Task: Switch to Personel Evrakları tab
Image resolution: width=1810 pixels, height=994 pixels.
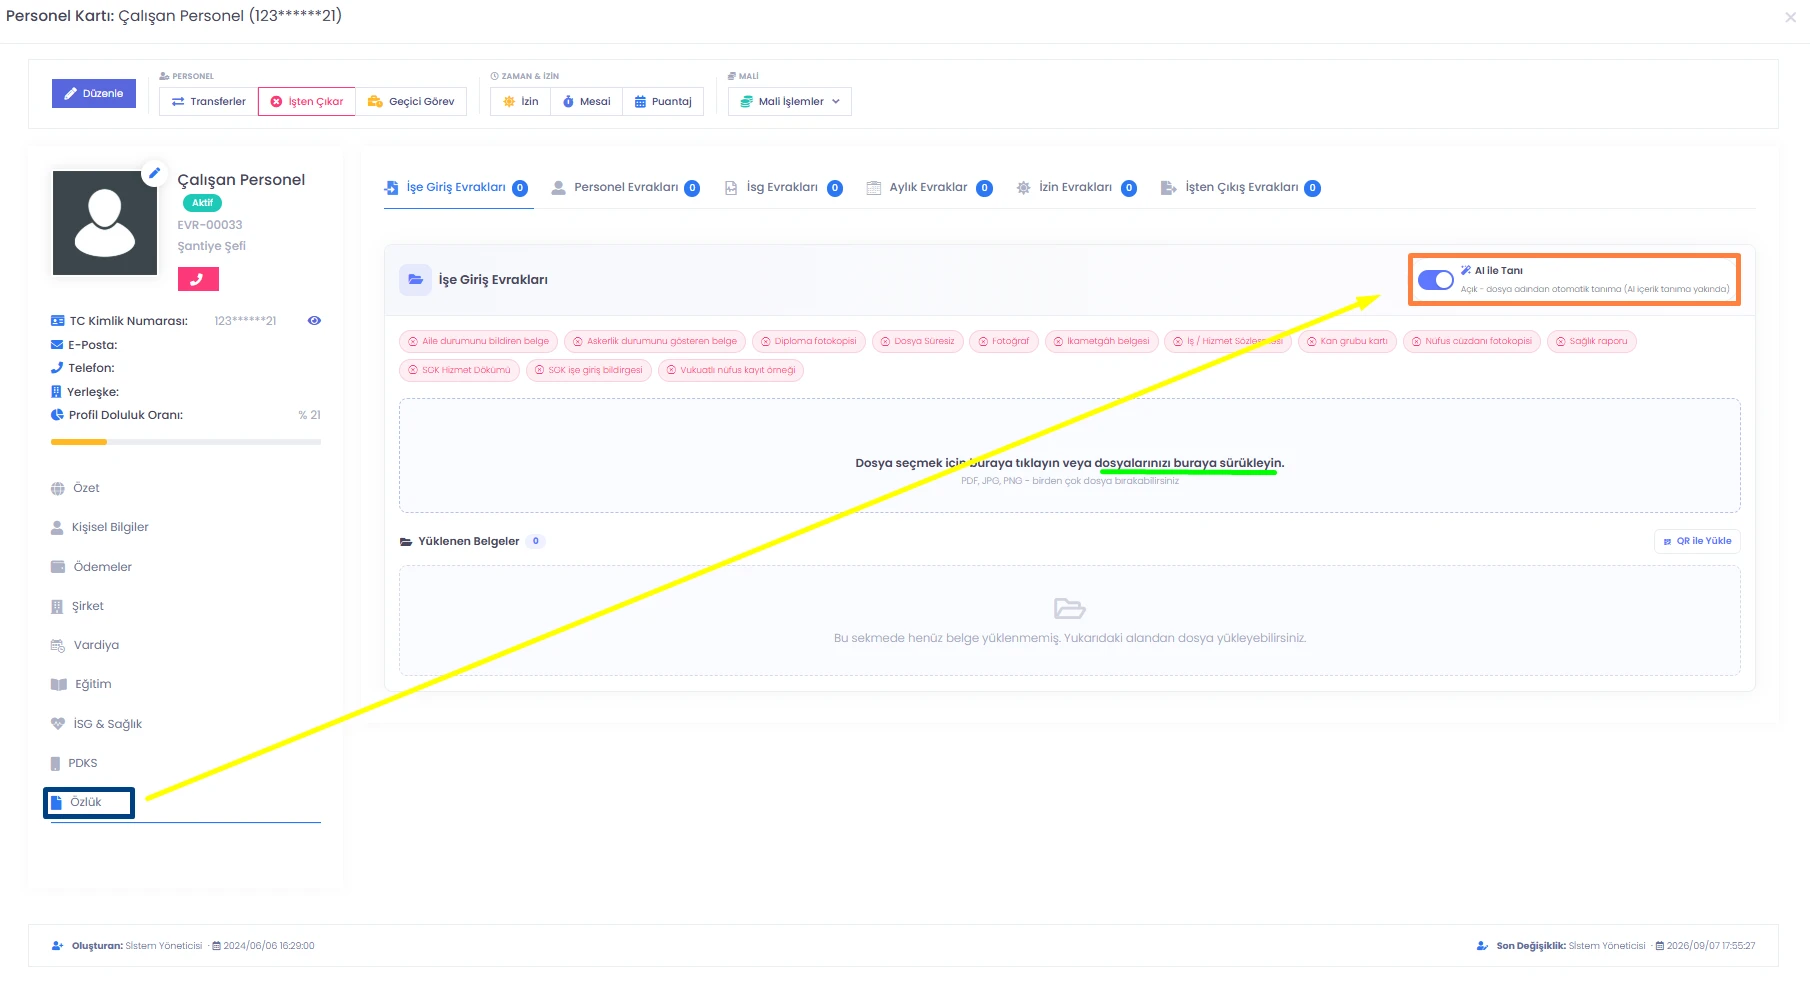Action: coord(626,187)
